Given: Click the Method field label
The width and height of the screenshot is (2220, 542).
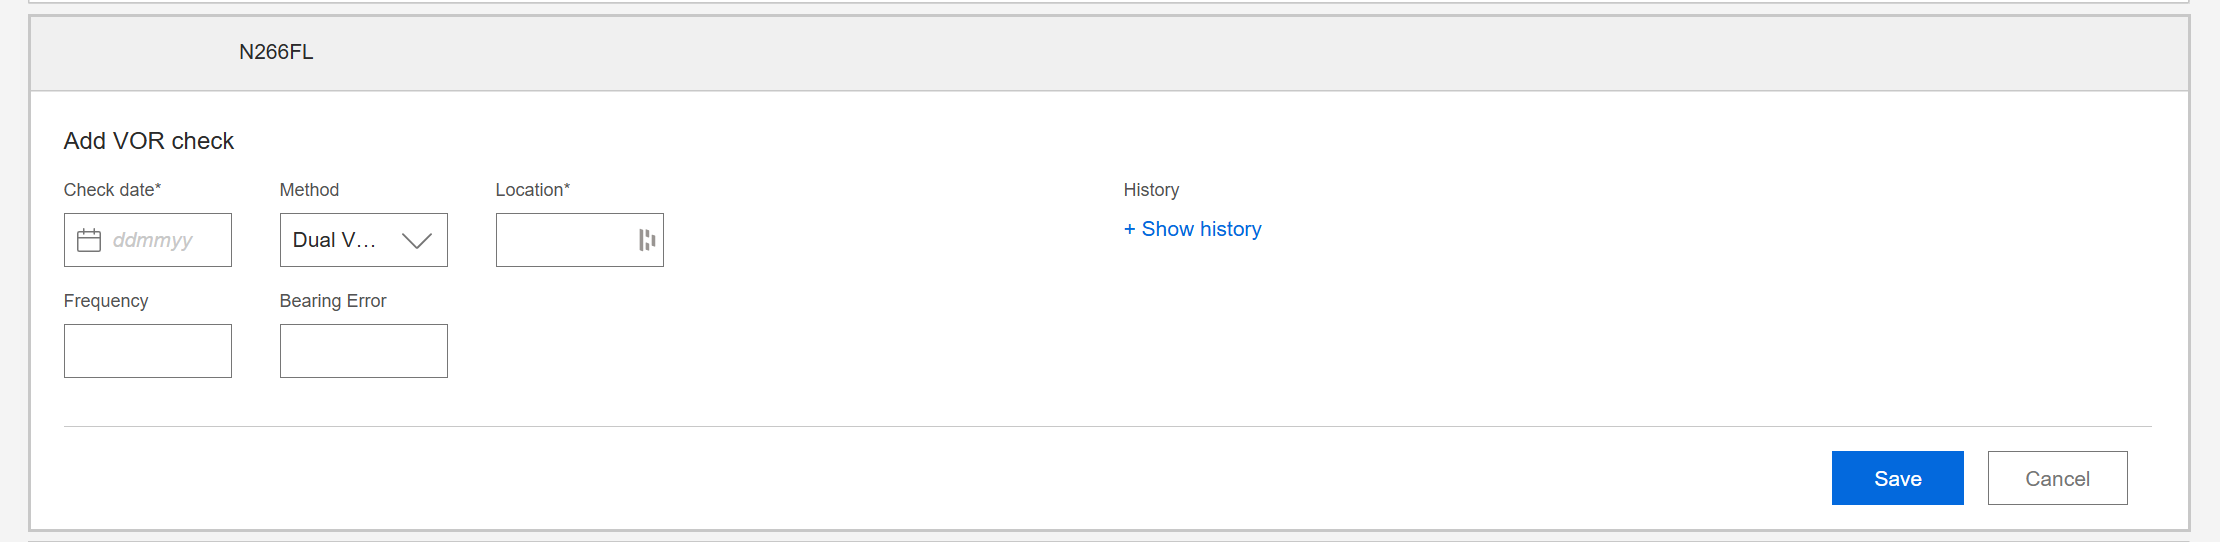Looking at the screenshot, I should click(309, 190).
